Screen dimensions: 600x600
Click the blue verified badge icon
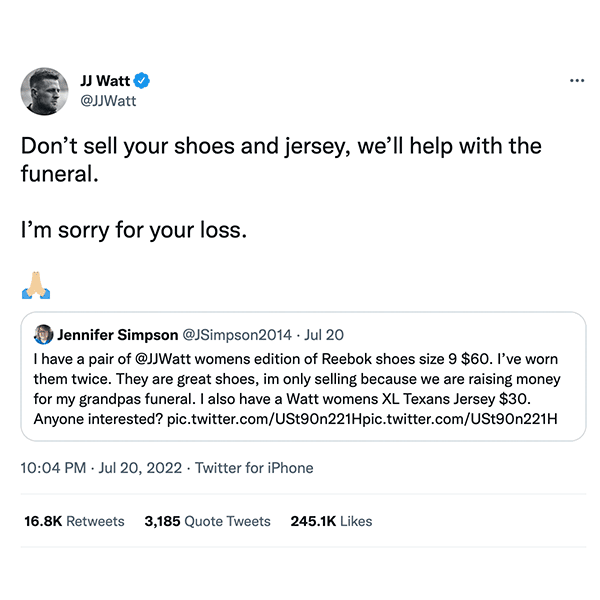coord(143,81)
